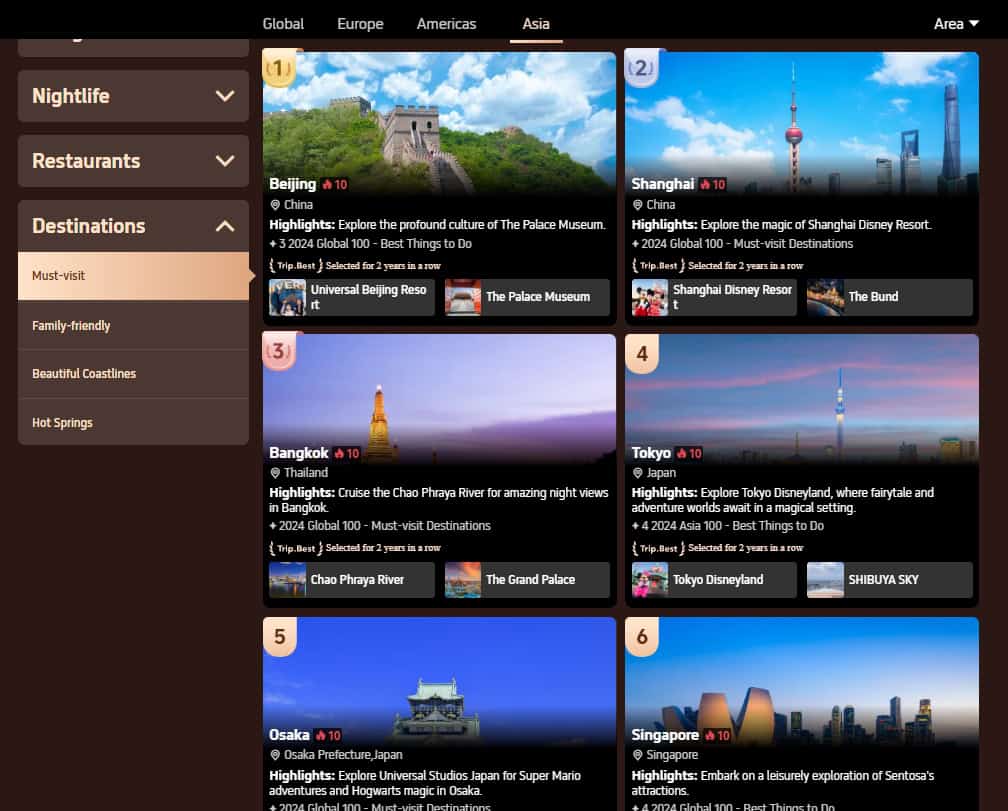The width and height of the screenshot is (1008, 811).
Task: Switch to the Europe tab
Action: [x=360, y=24]
